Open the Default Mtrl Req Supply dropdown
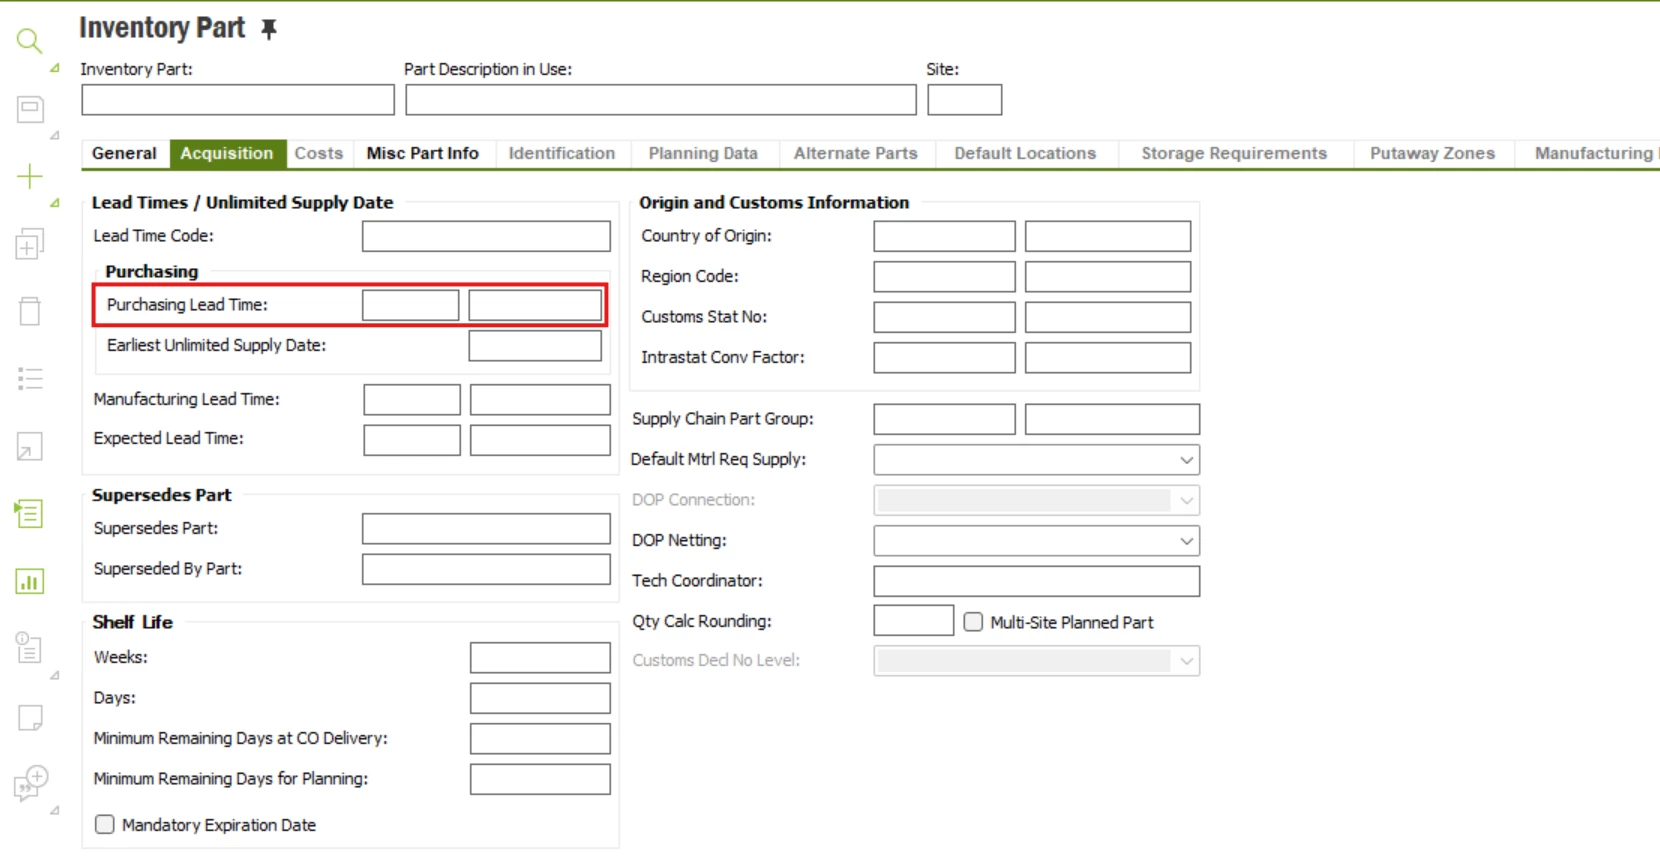This screenshot has width=1660, height=864. (x=1036, y=460)
